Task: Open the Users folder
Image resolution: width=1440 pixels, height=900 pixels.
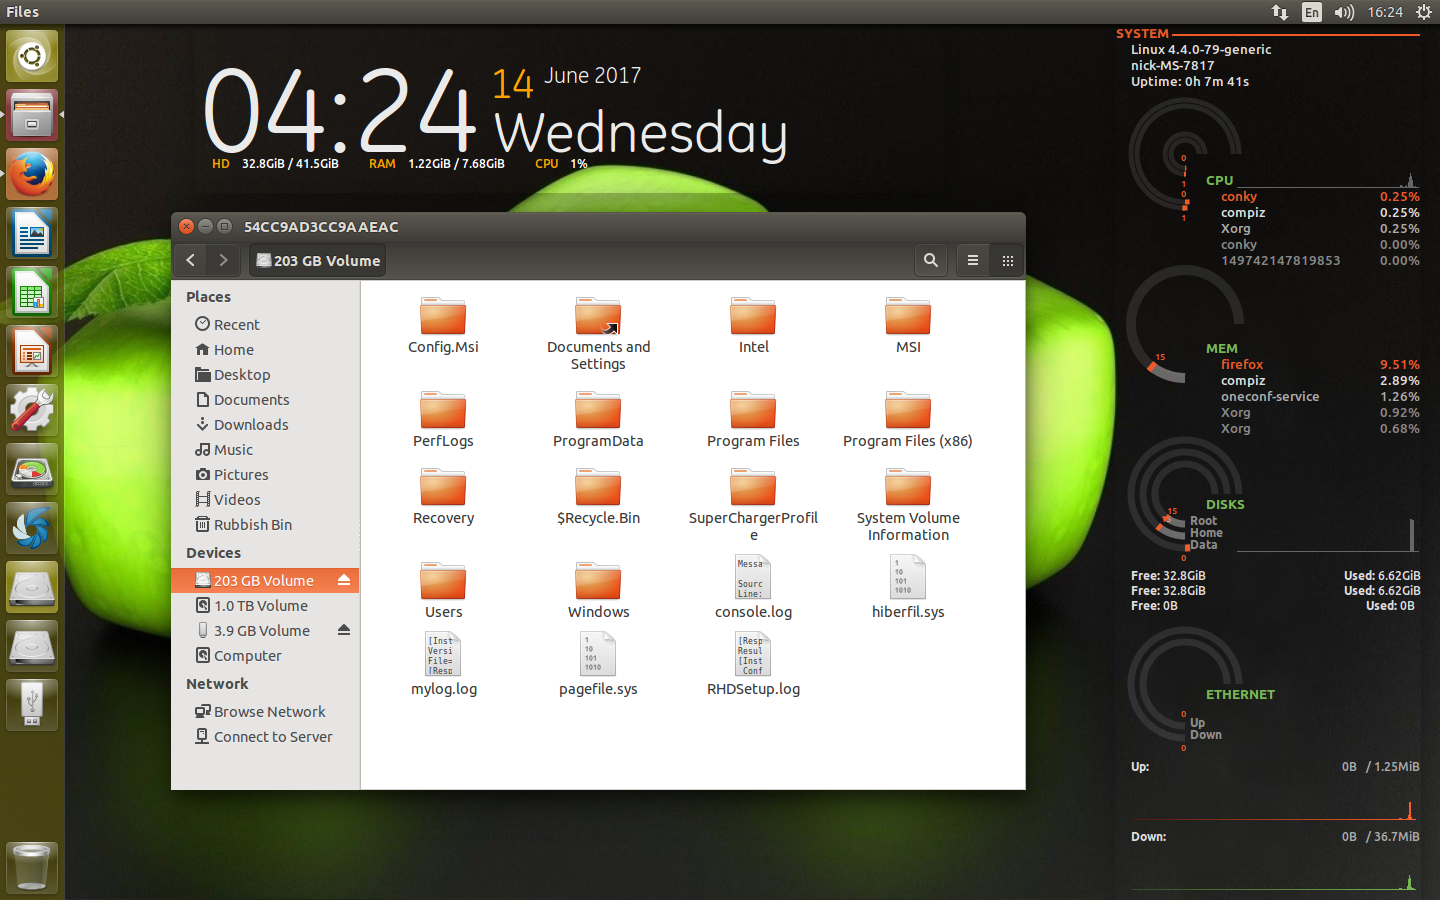Action: (x=443, y=591)
